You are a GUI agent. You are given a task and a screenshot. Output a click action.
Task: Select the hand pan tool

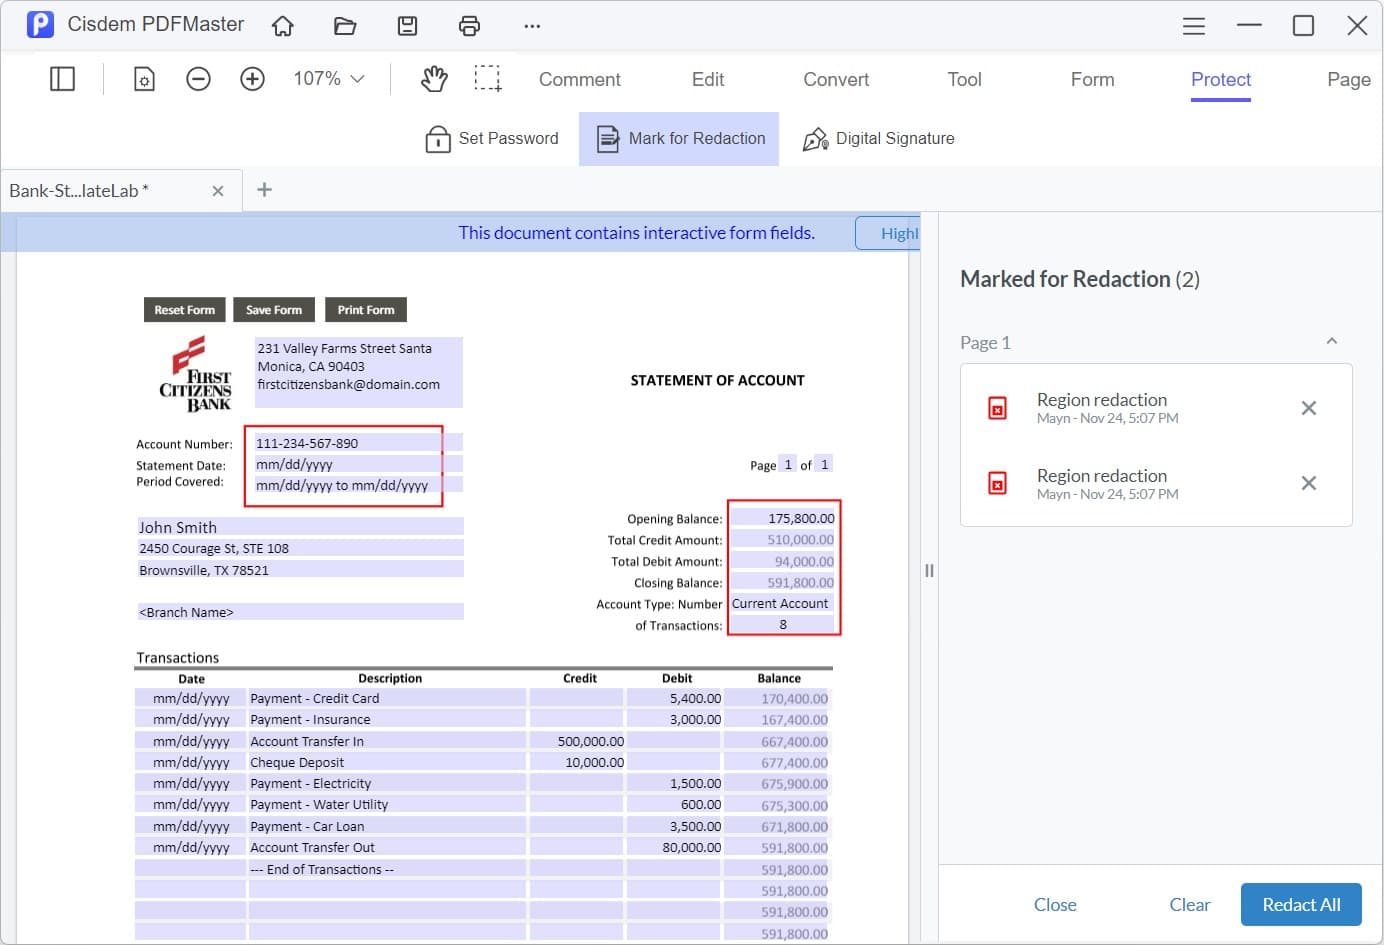(x=433, y=78)
